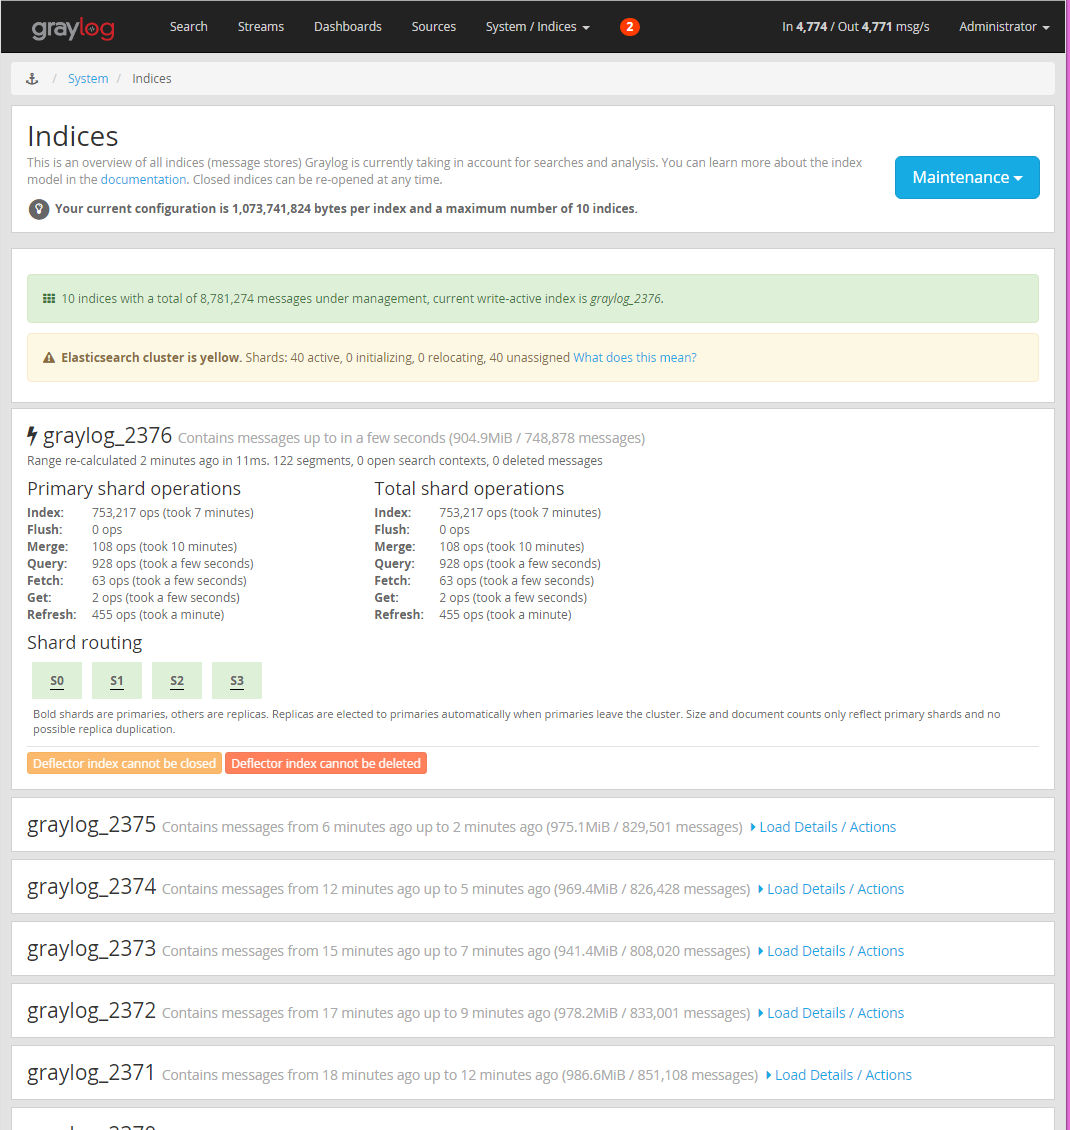Click 'What does this mean?' link
Screen dimensions: 1070x1130
pyautogui.click(x=635, y=357)
